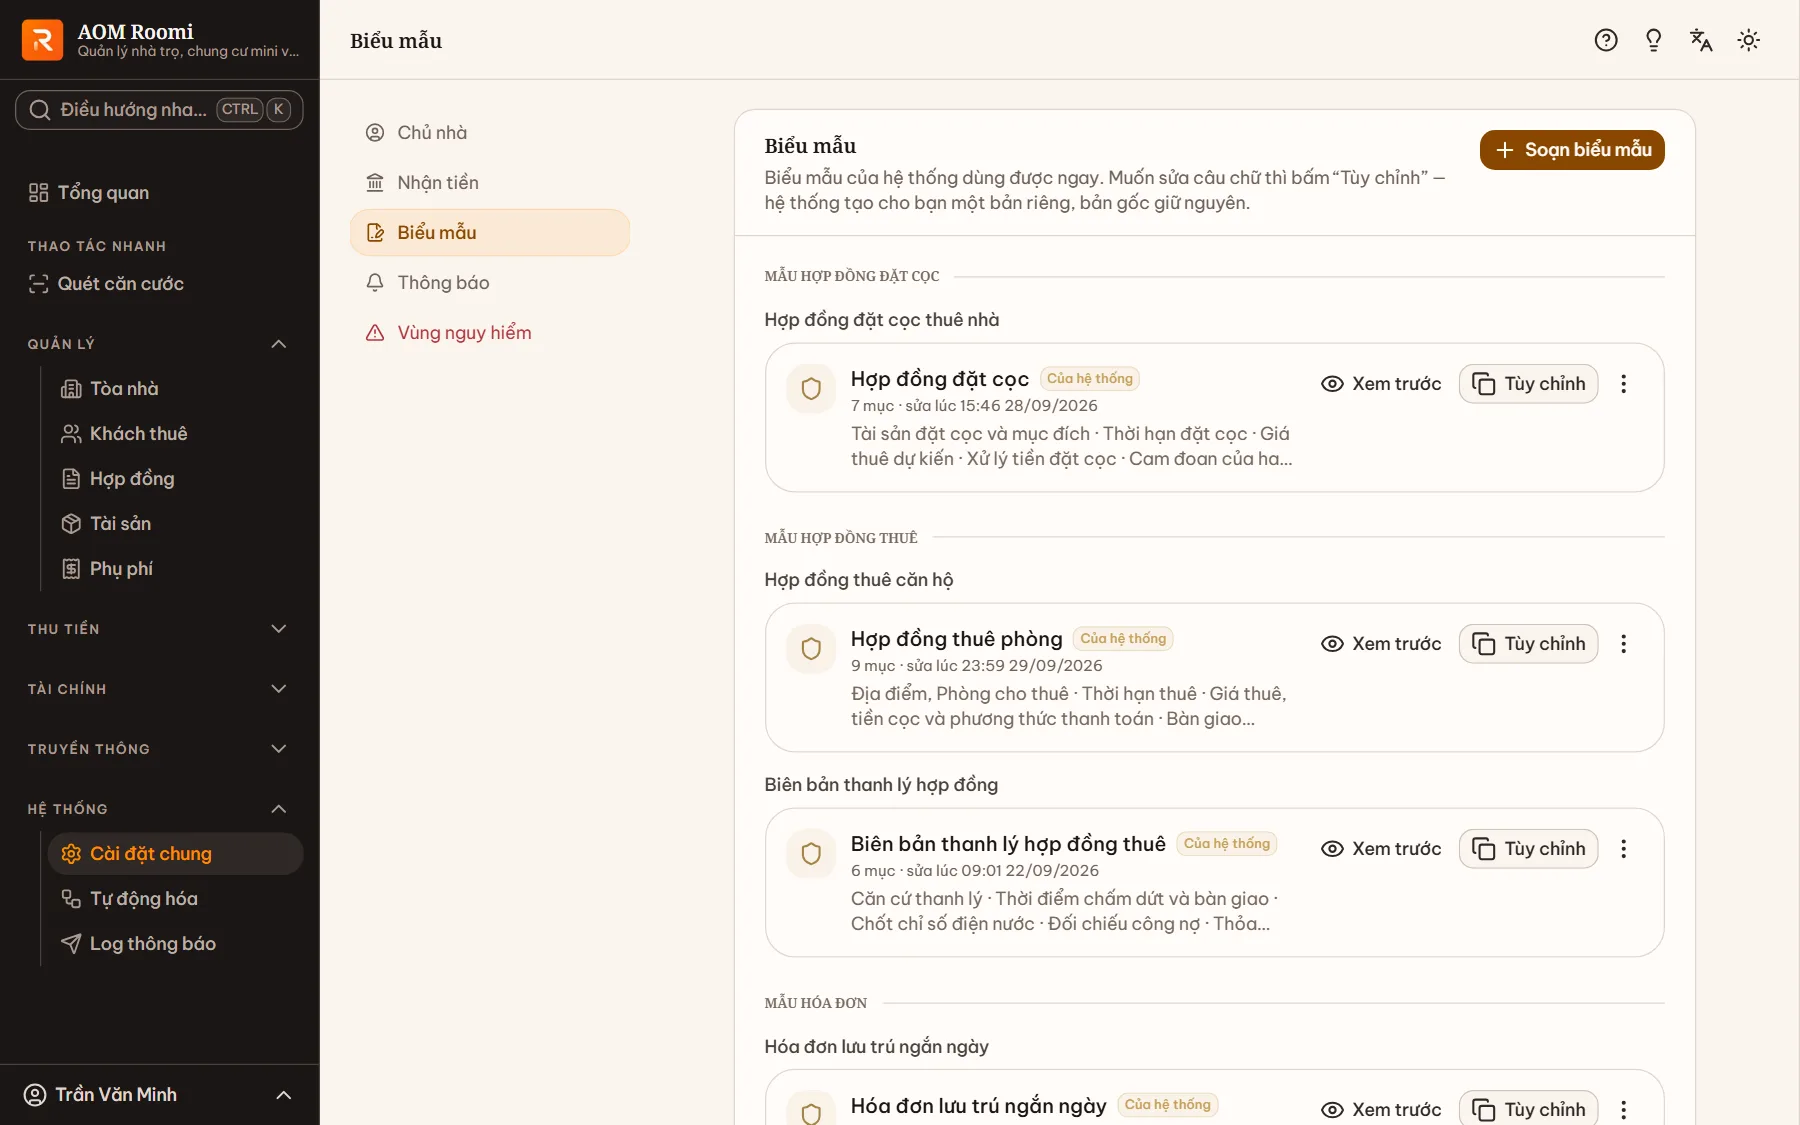Expand the THU TIỀN sidebar section

(159, 629)
